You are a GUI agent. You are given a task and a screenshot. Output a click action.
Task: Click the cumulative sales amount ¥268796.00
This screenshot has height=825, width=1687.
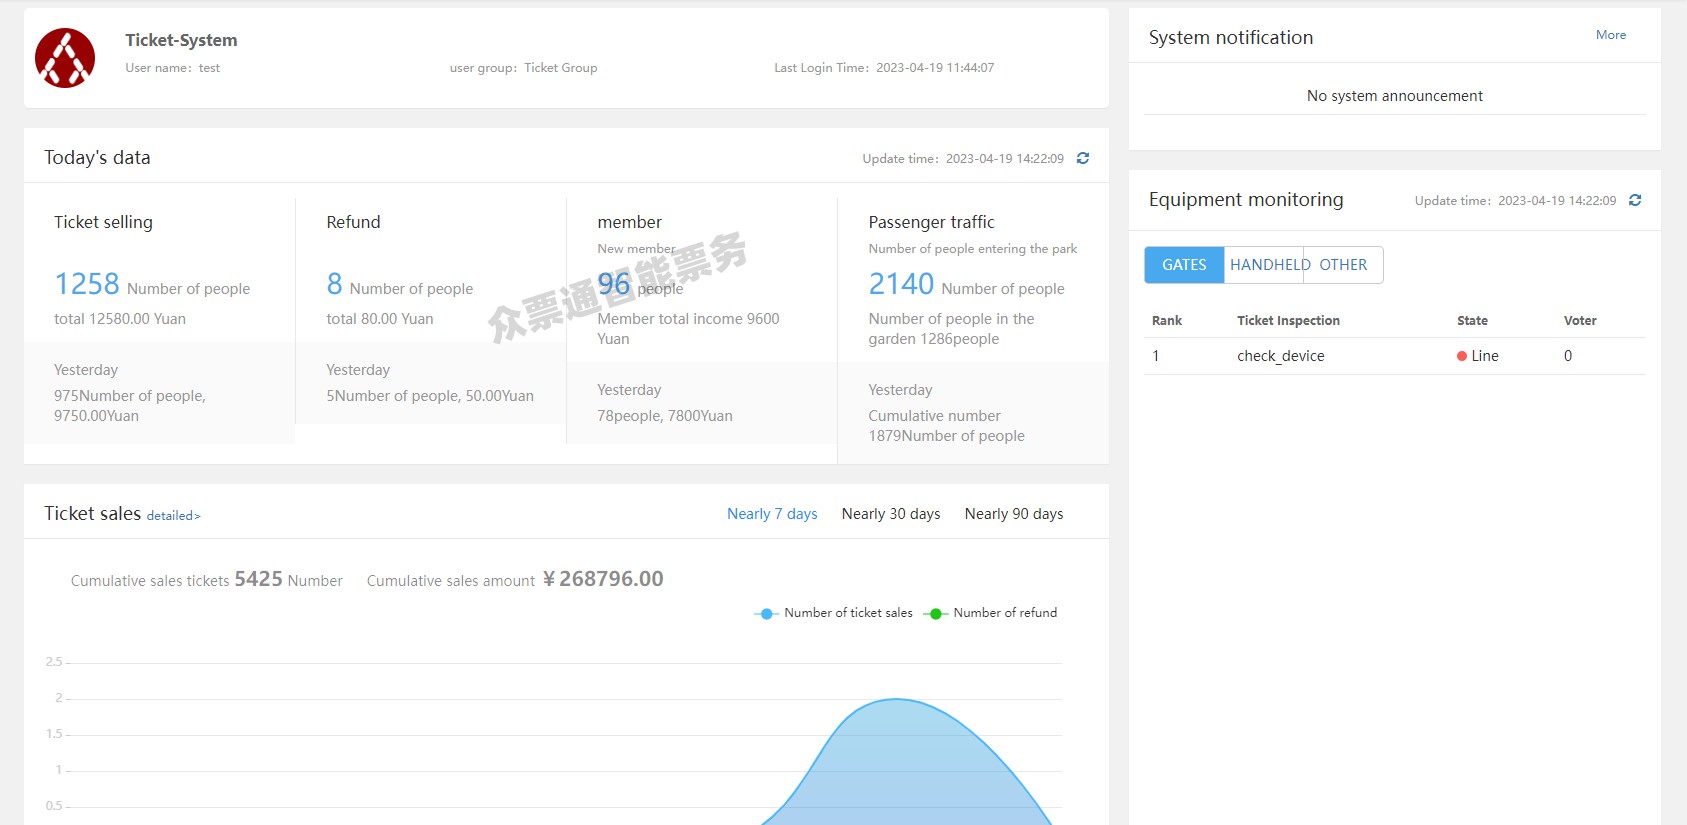(603, 579)
